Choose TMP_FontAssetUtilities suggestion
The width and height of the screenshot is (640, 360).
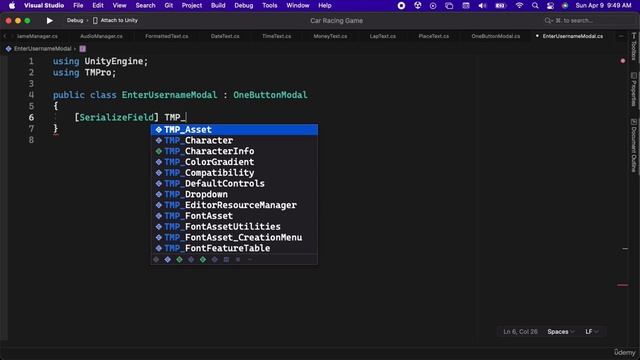coord(234,227)
